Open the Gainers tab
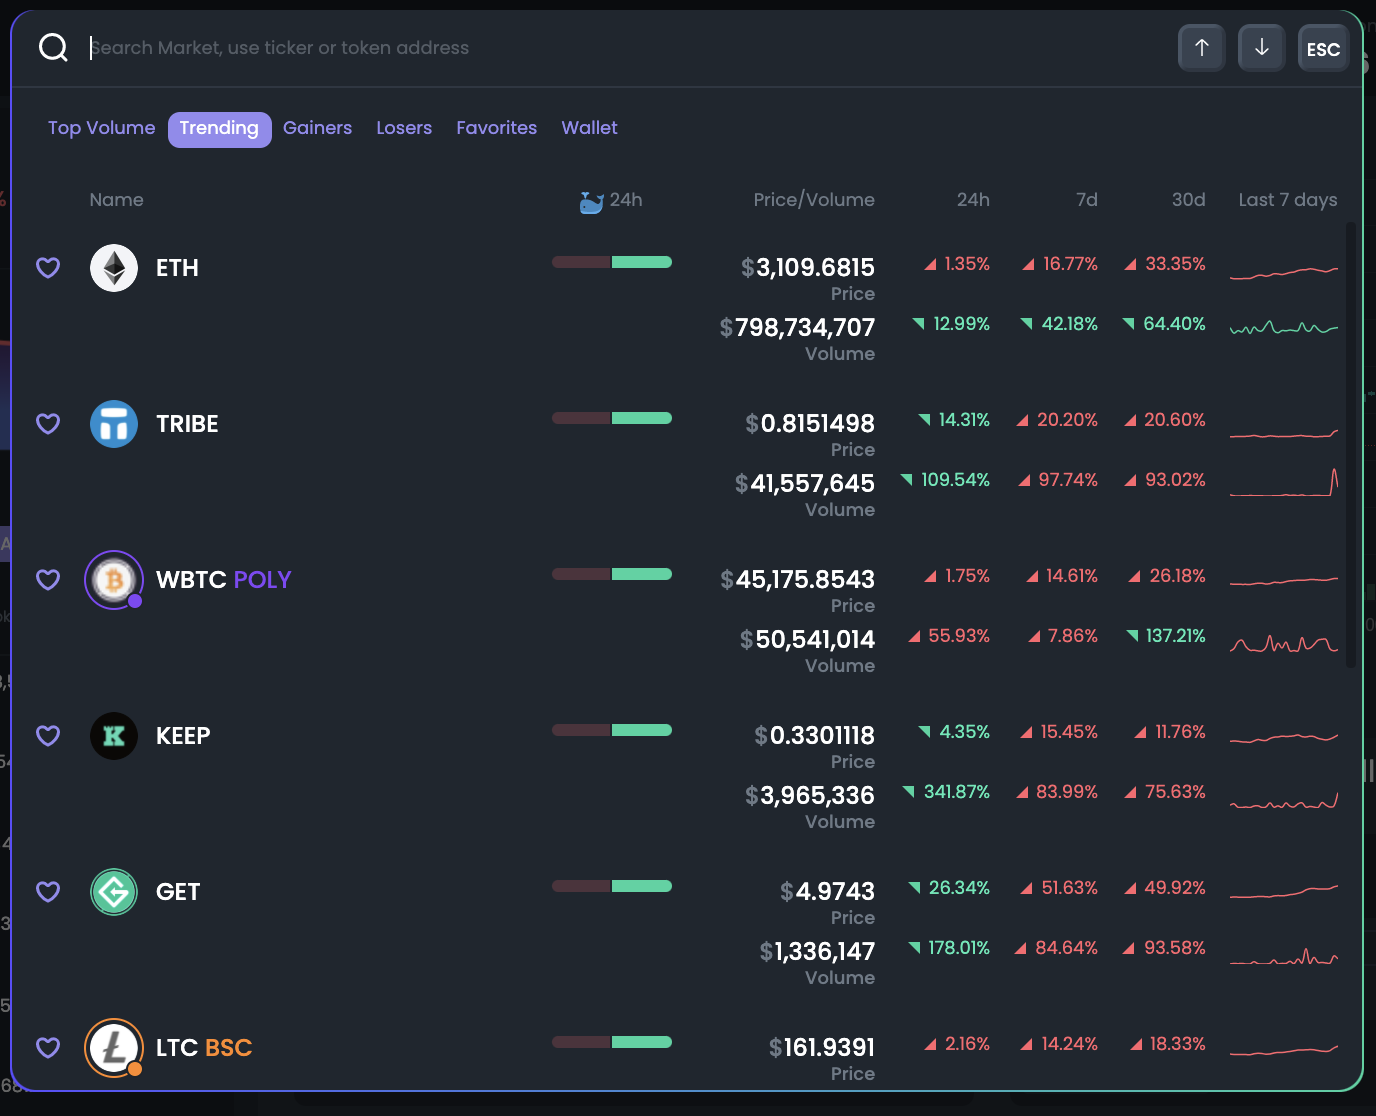Screen dimensions: 1376x1116 [317, 128]
